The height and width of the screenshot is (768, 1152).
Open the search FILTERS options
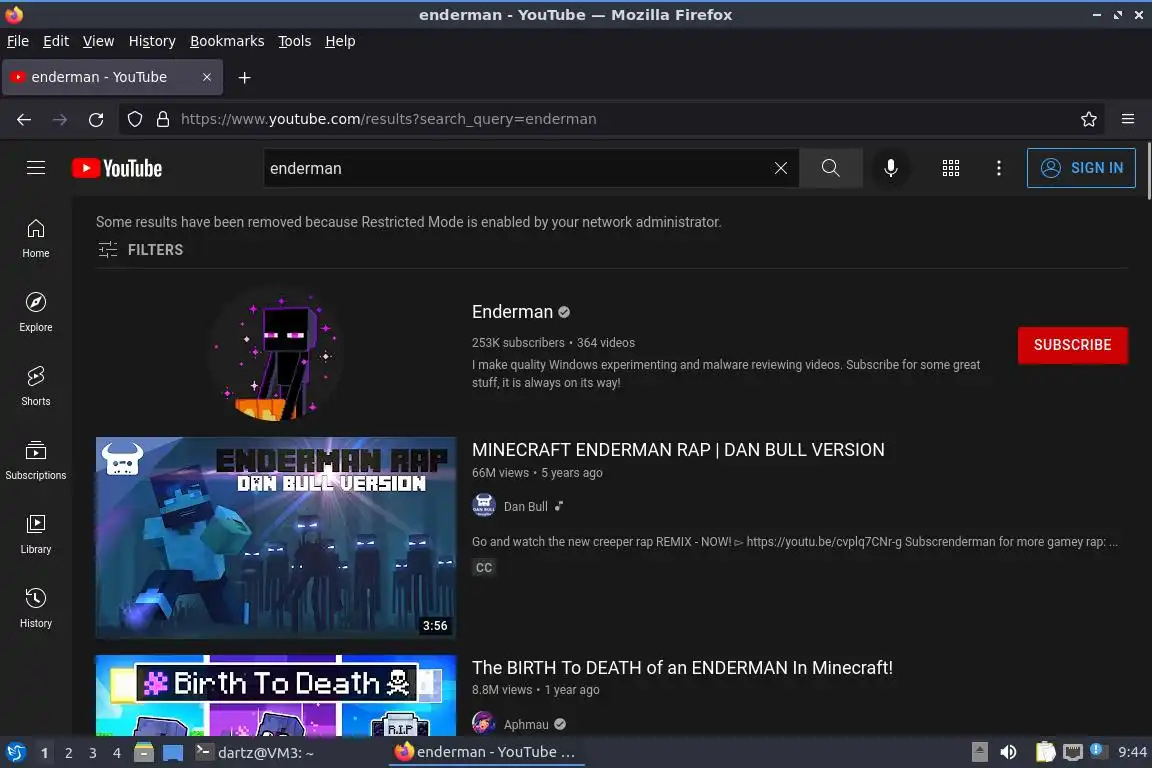click(140, 250)
